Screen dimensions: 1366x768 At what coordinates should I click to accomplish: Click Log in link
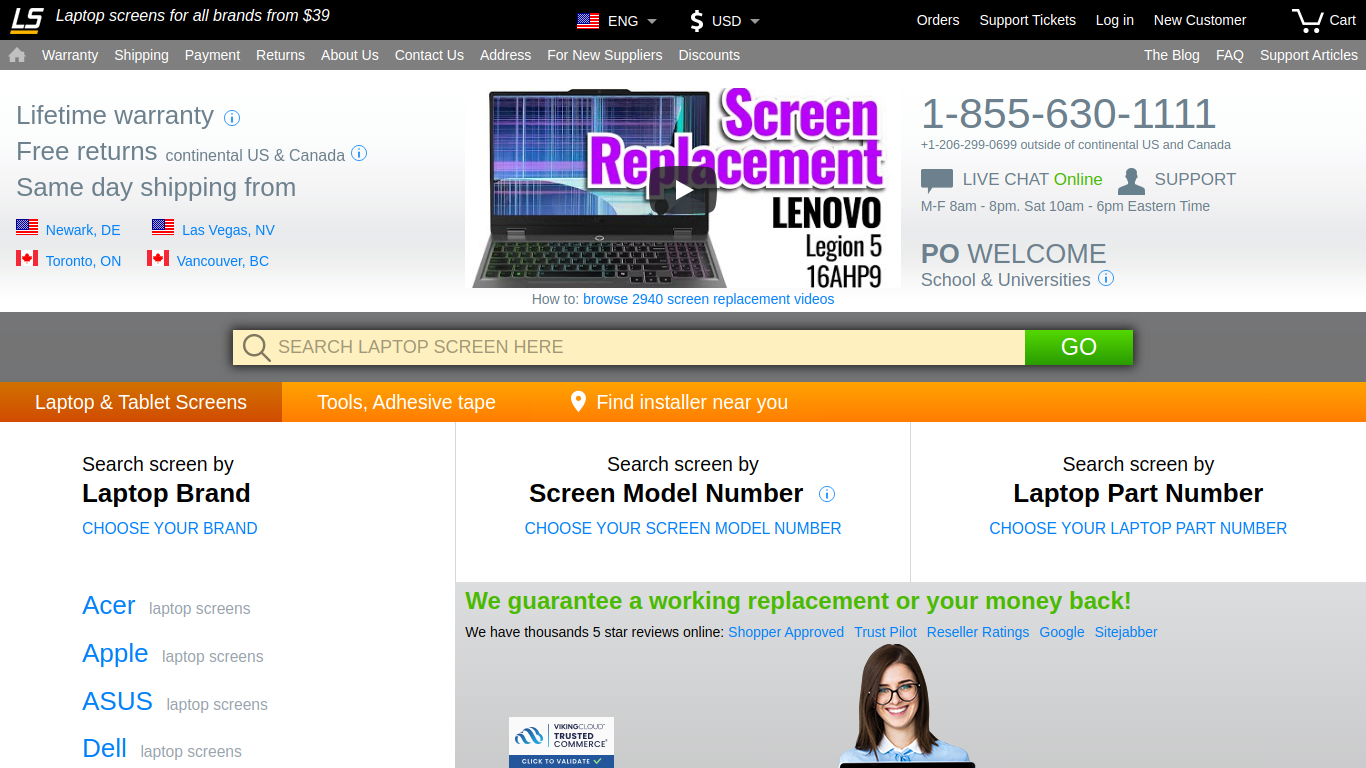[1115, 20]
